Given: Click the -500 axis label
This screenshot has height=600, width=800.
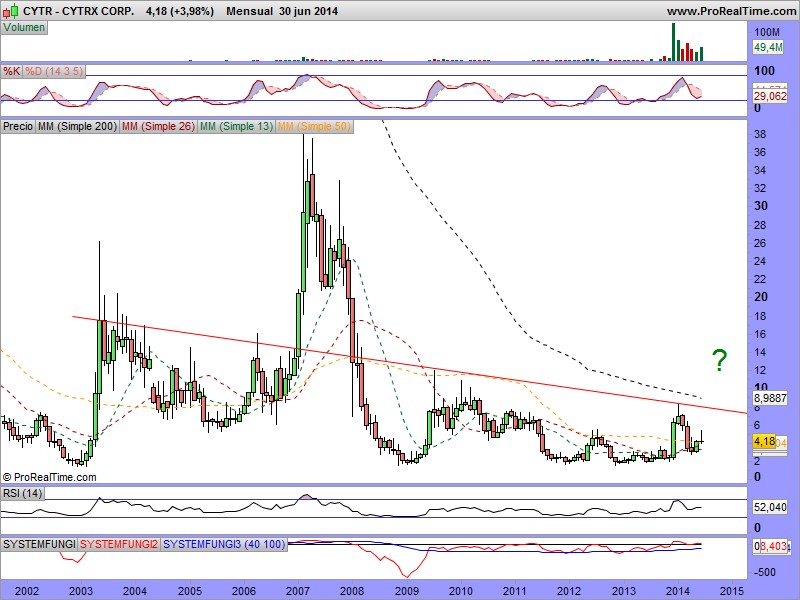Looking at the screenshot, I should 764,572.
